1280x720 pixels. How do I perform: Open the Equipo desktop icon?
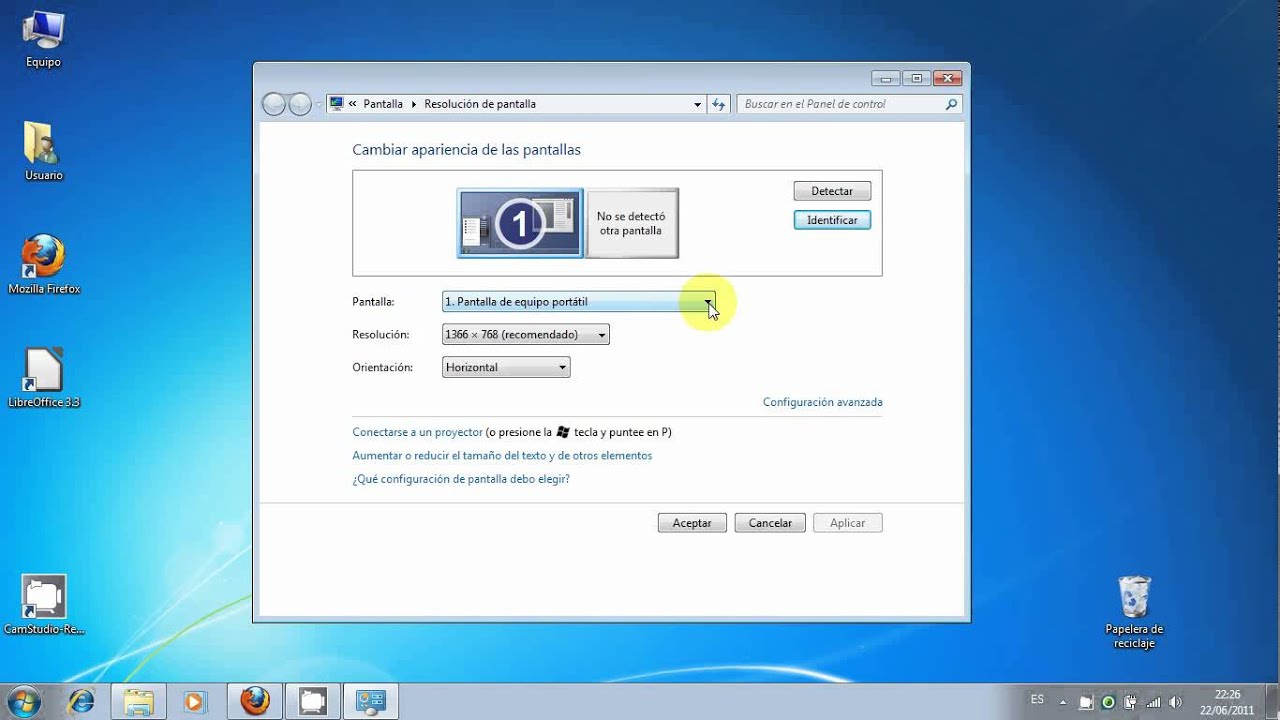click(43, 38)
